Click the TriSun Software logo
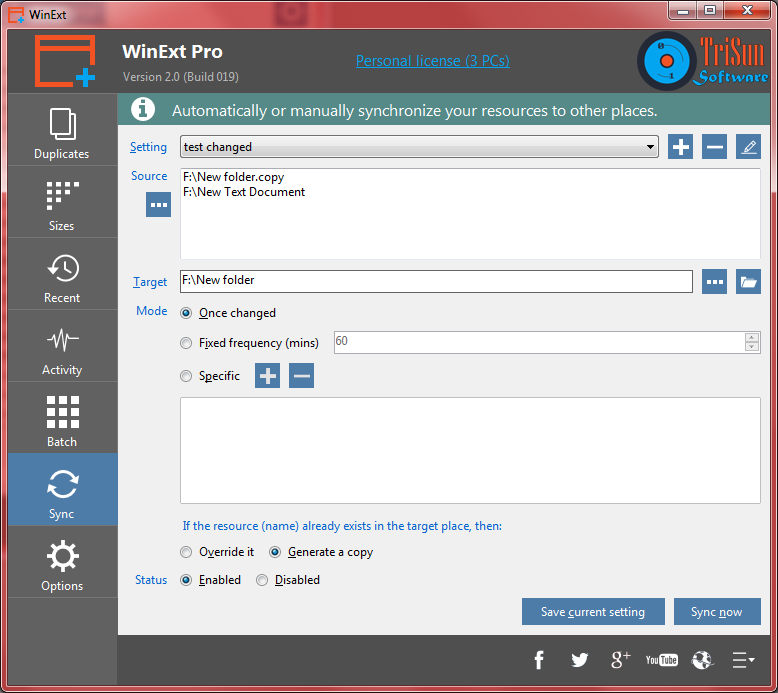778x693 pixels. tap(703, 62)
